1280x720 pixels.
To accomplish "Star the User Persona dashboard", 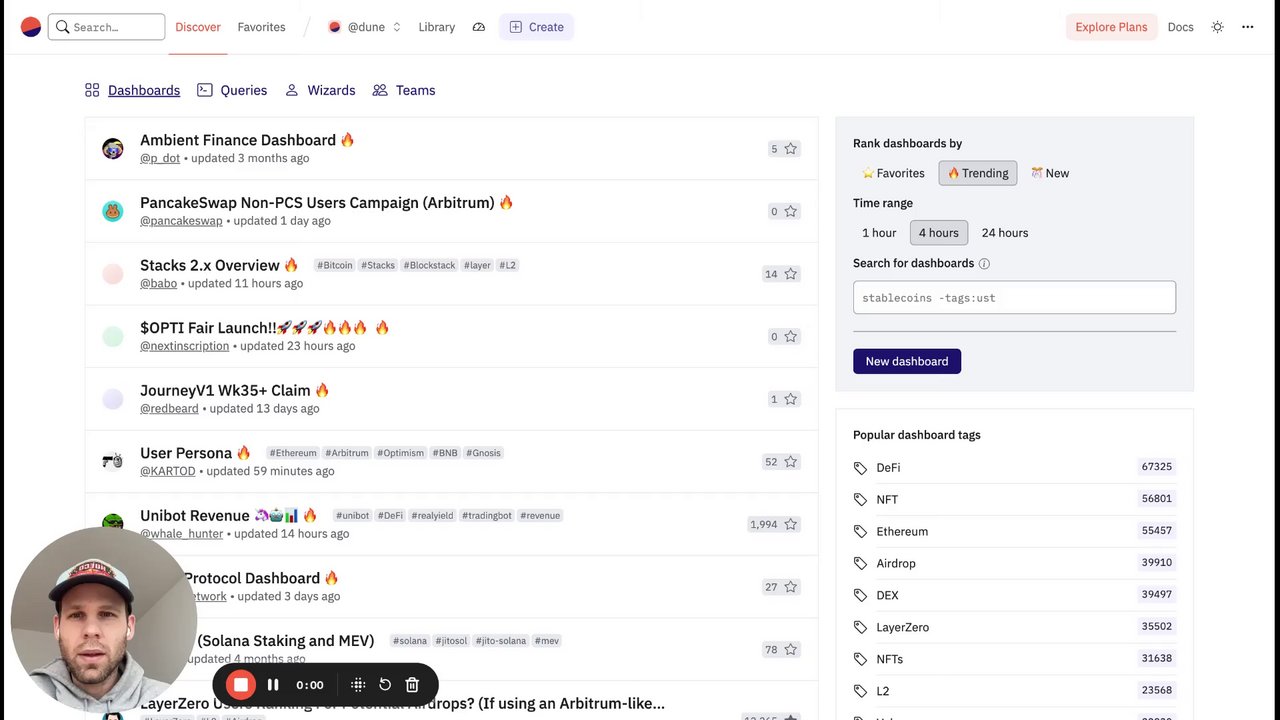I will (x=790, y=462).
